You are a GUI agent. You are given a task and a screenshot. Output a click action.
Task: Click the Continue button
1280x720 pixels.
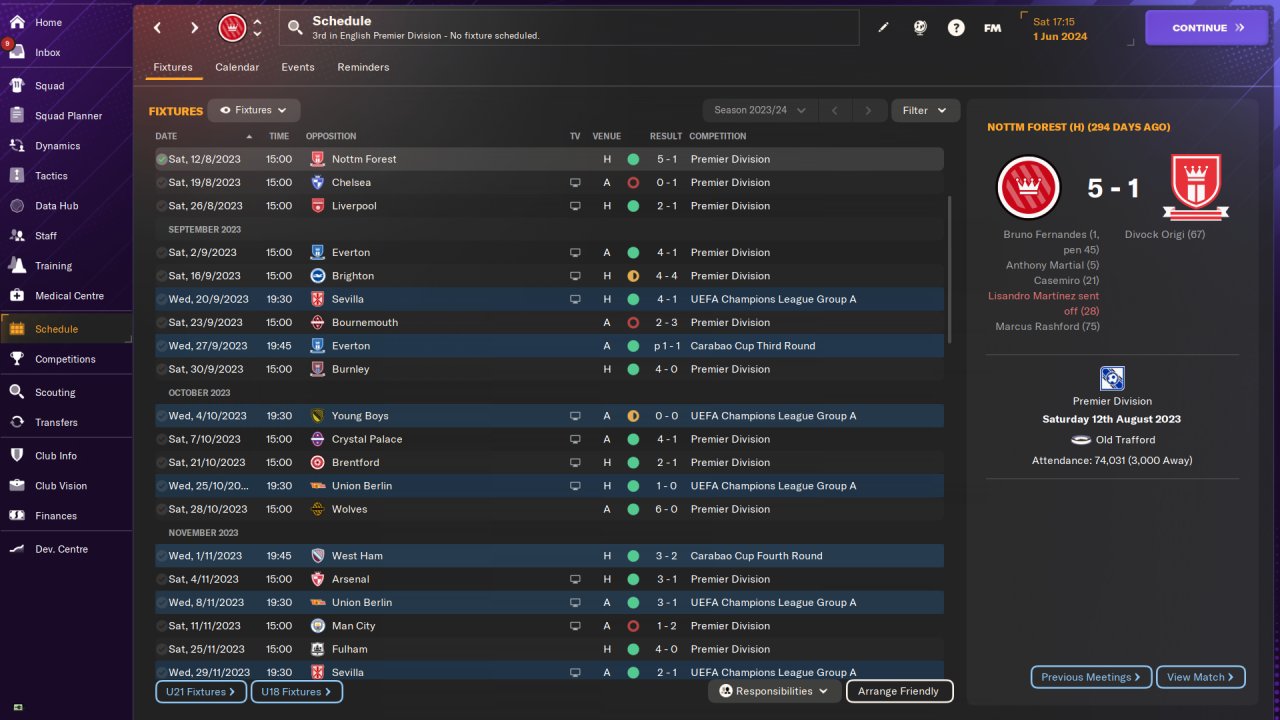1208,28
